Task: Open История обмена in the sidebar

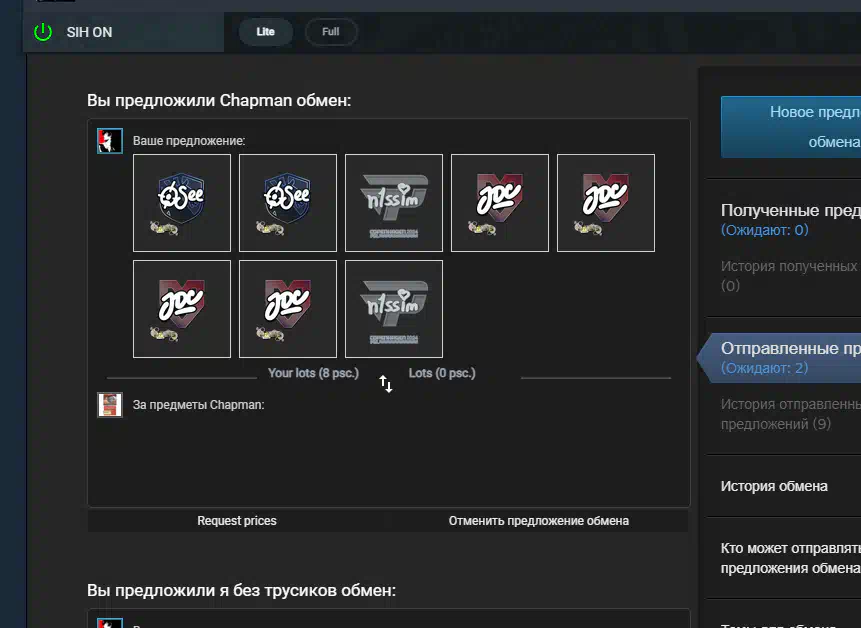Action: [774, 486]
